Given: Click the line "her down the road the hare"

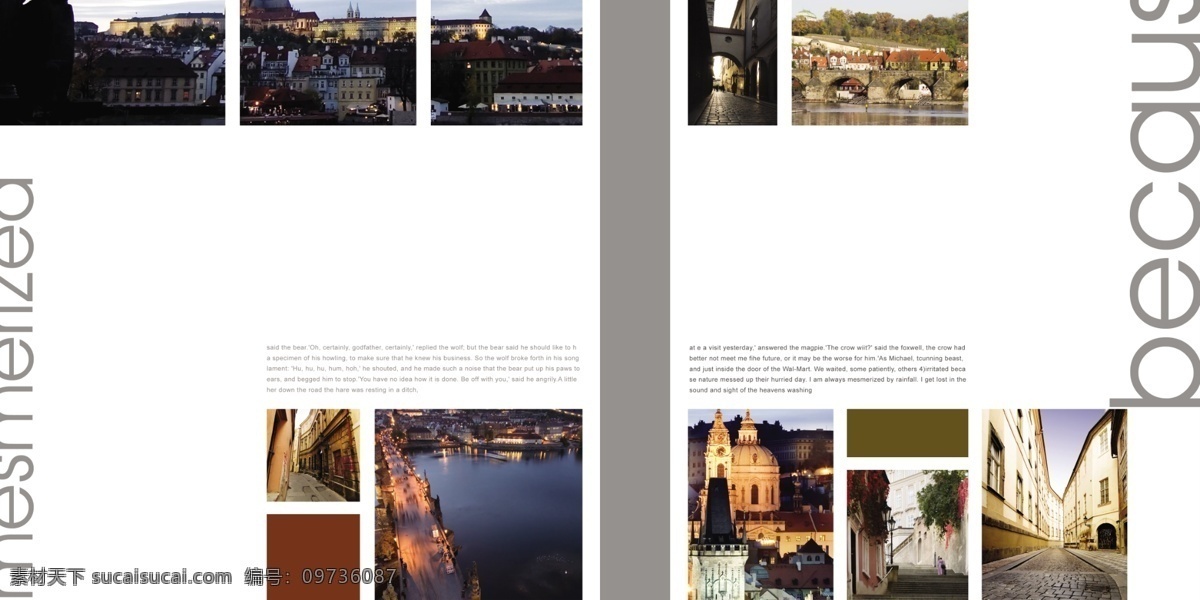Looking at the screenshot, I should tap(343, 390).
